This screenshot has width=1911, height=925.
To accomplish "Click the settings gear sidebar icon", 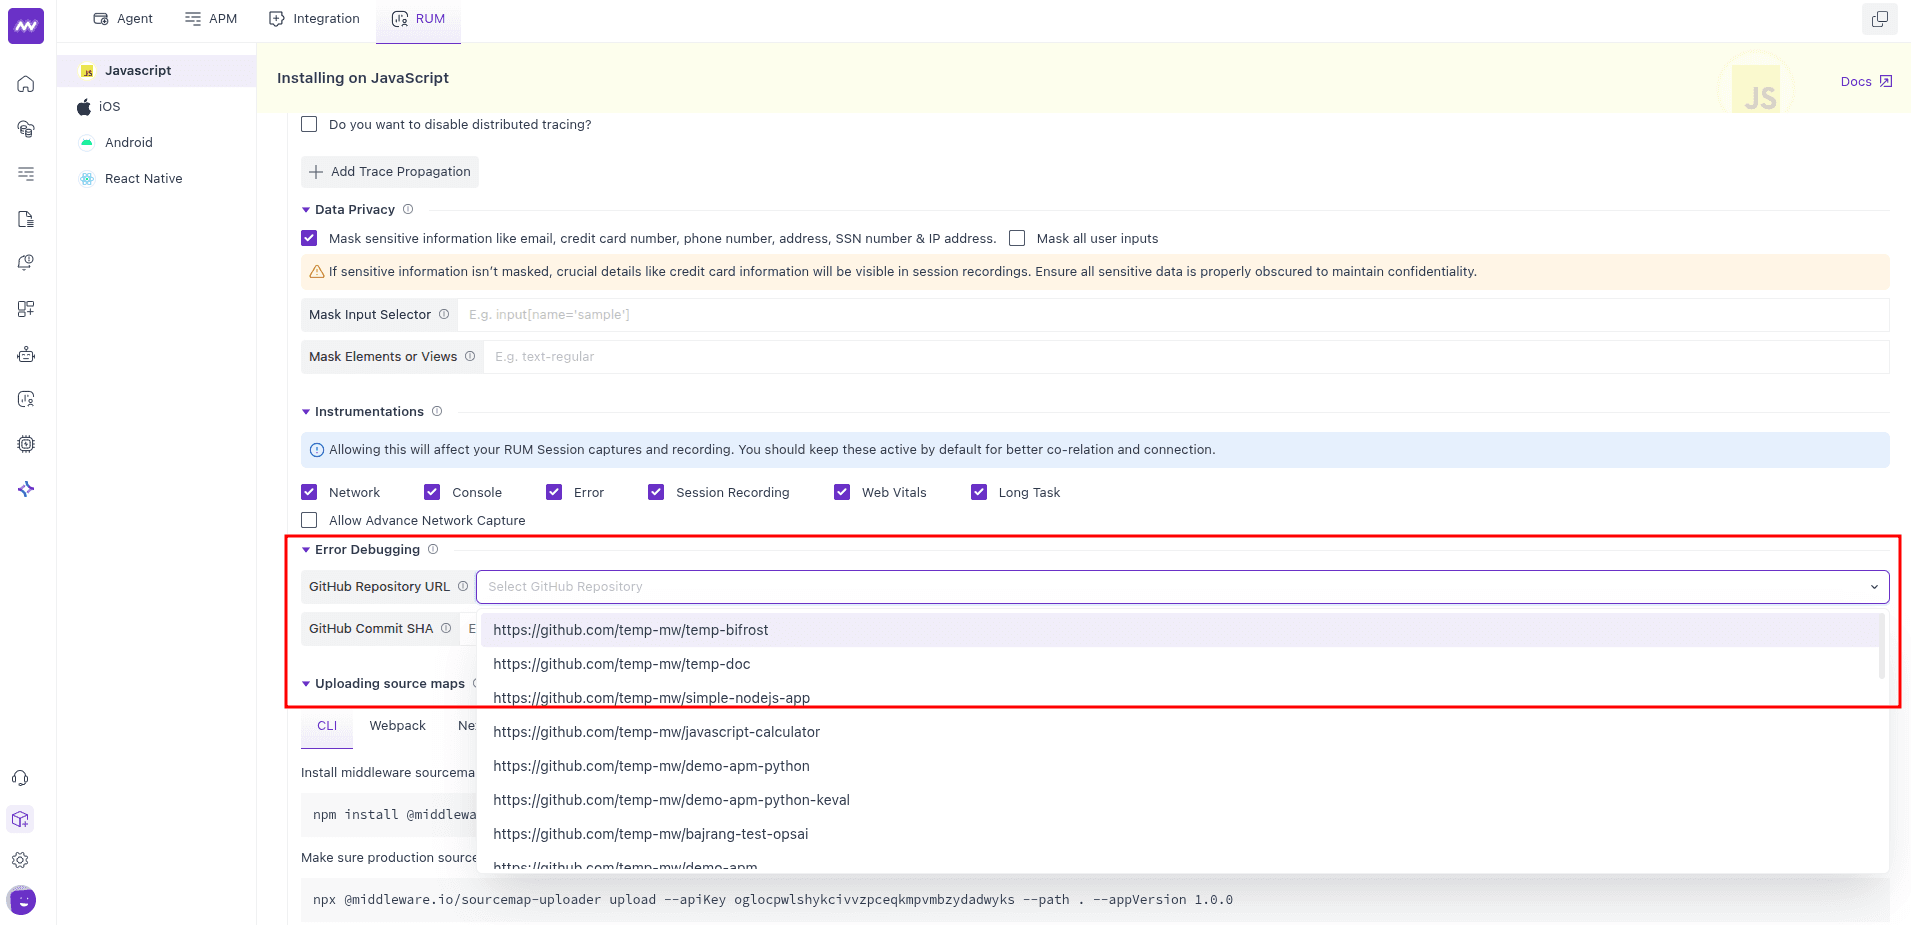I will click(20, 860).
